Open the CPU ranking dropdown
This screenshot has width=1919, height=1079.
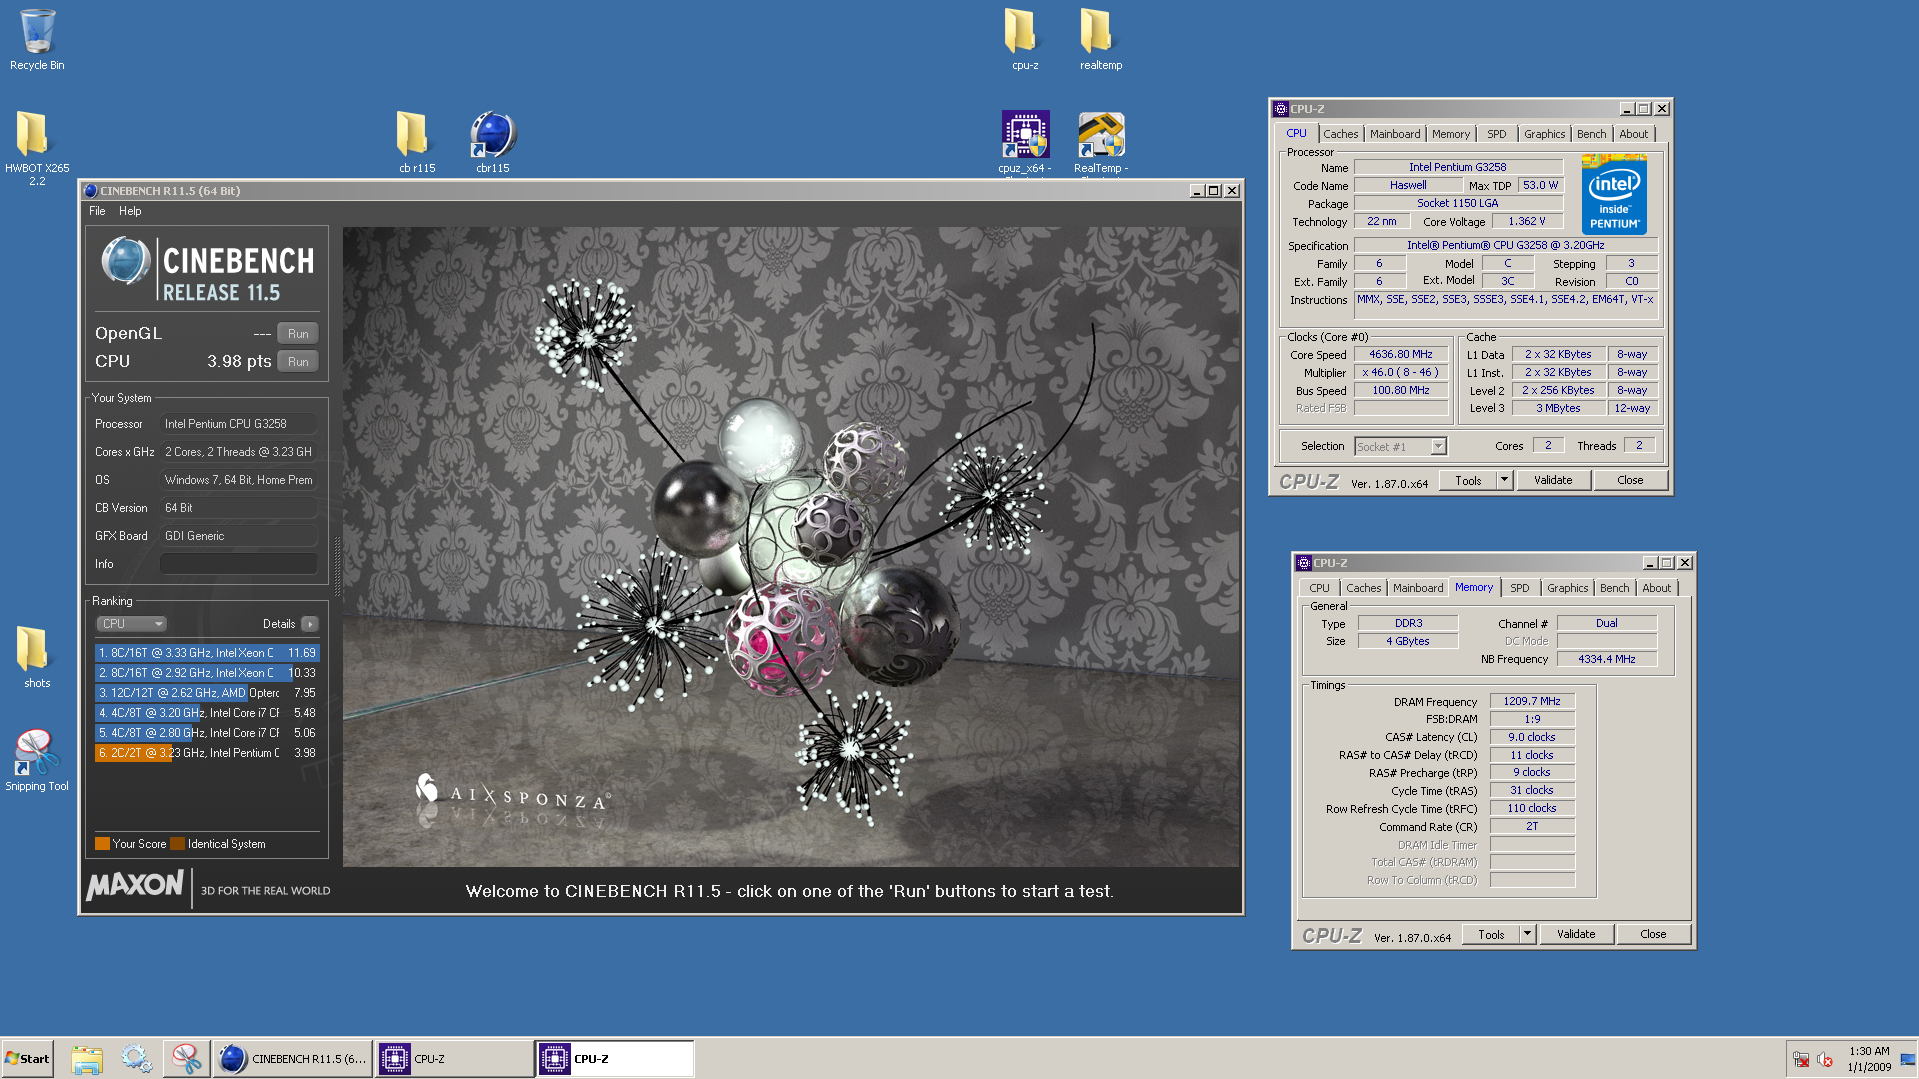point(131,624)
